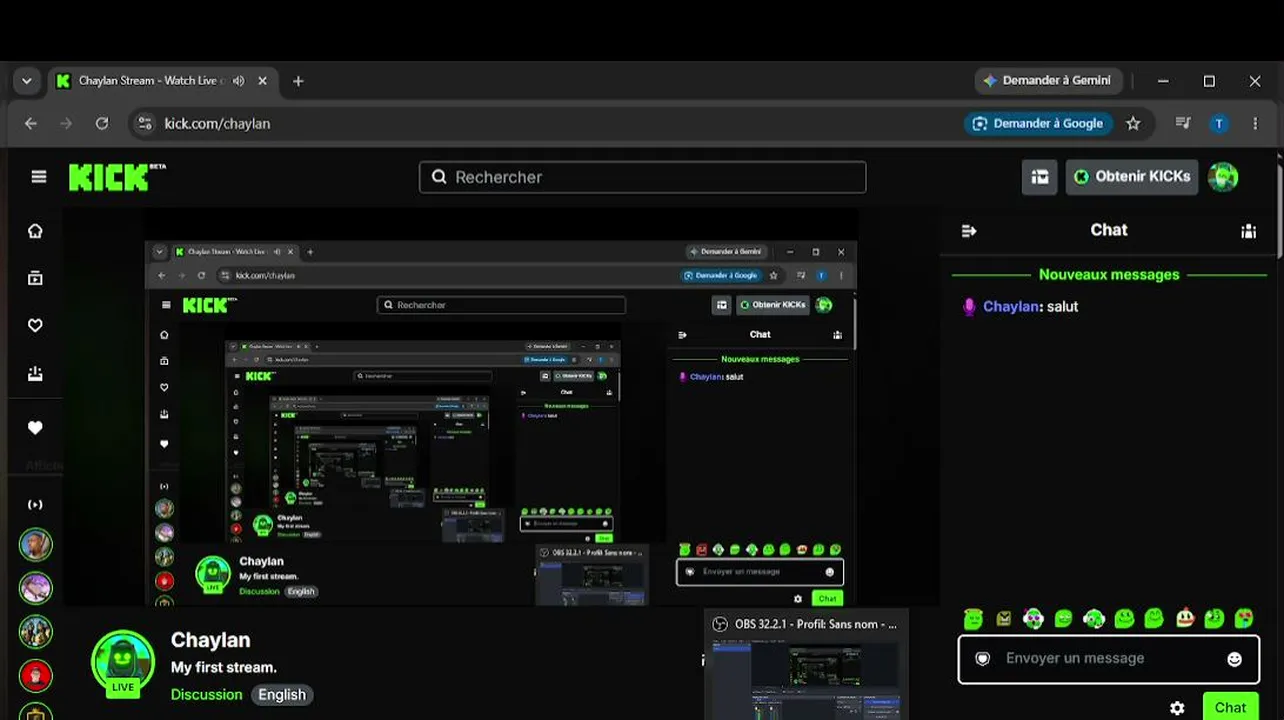Click the Demander à Google lens button
1284x720 pixels.
pyautogui.click(x=1038, y=123)
